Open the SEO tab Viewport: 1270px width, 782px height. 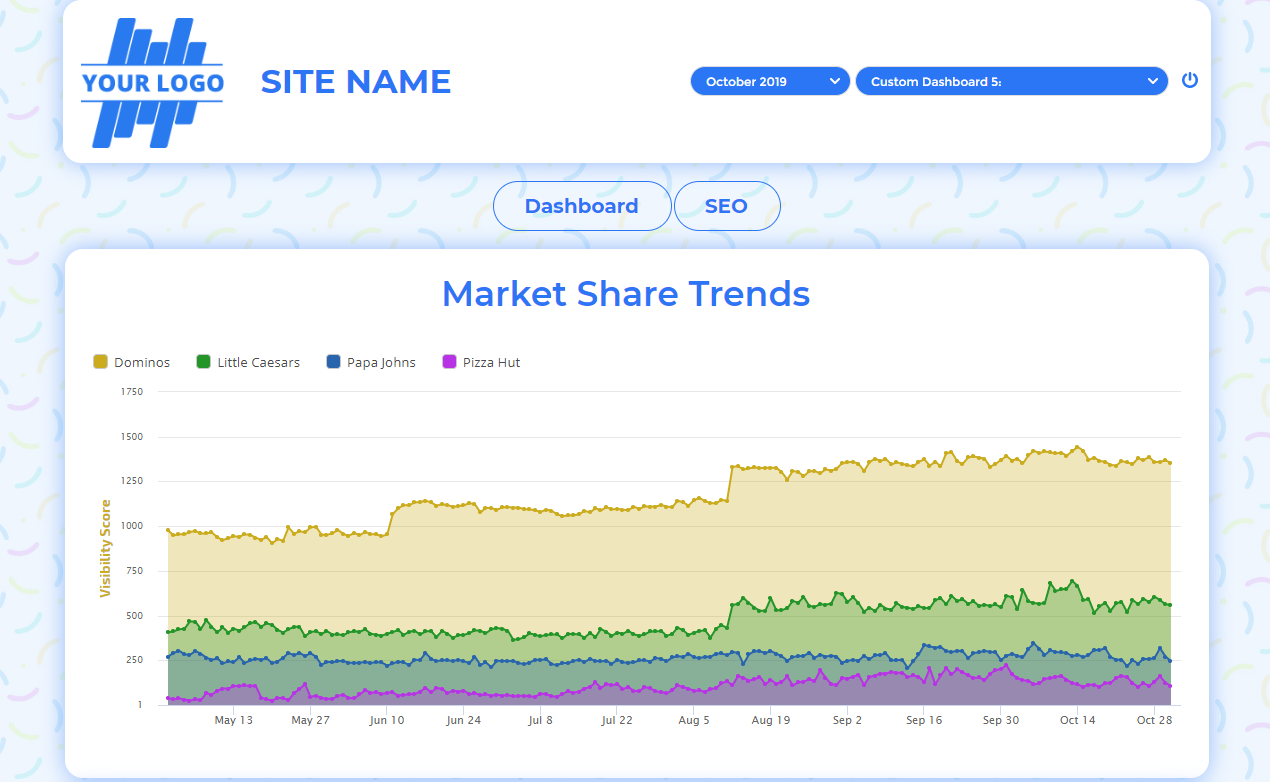click(726, 206)
